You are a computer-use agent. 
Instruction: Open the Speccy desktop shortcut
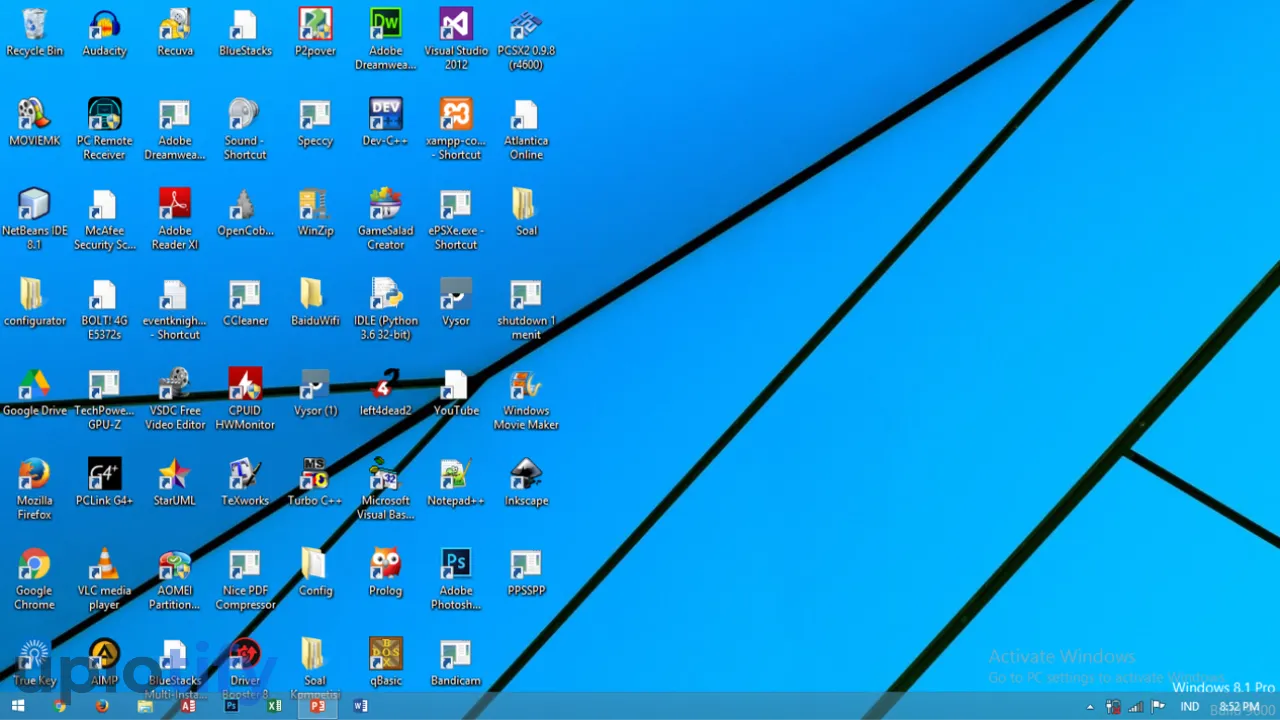pos(315,123)
